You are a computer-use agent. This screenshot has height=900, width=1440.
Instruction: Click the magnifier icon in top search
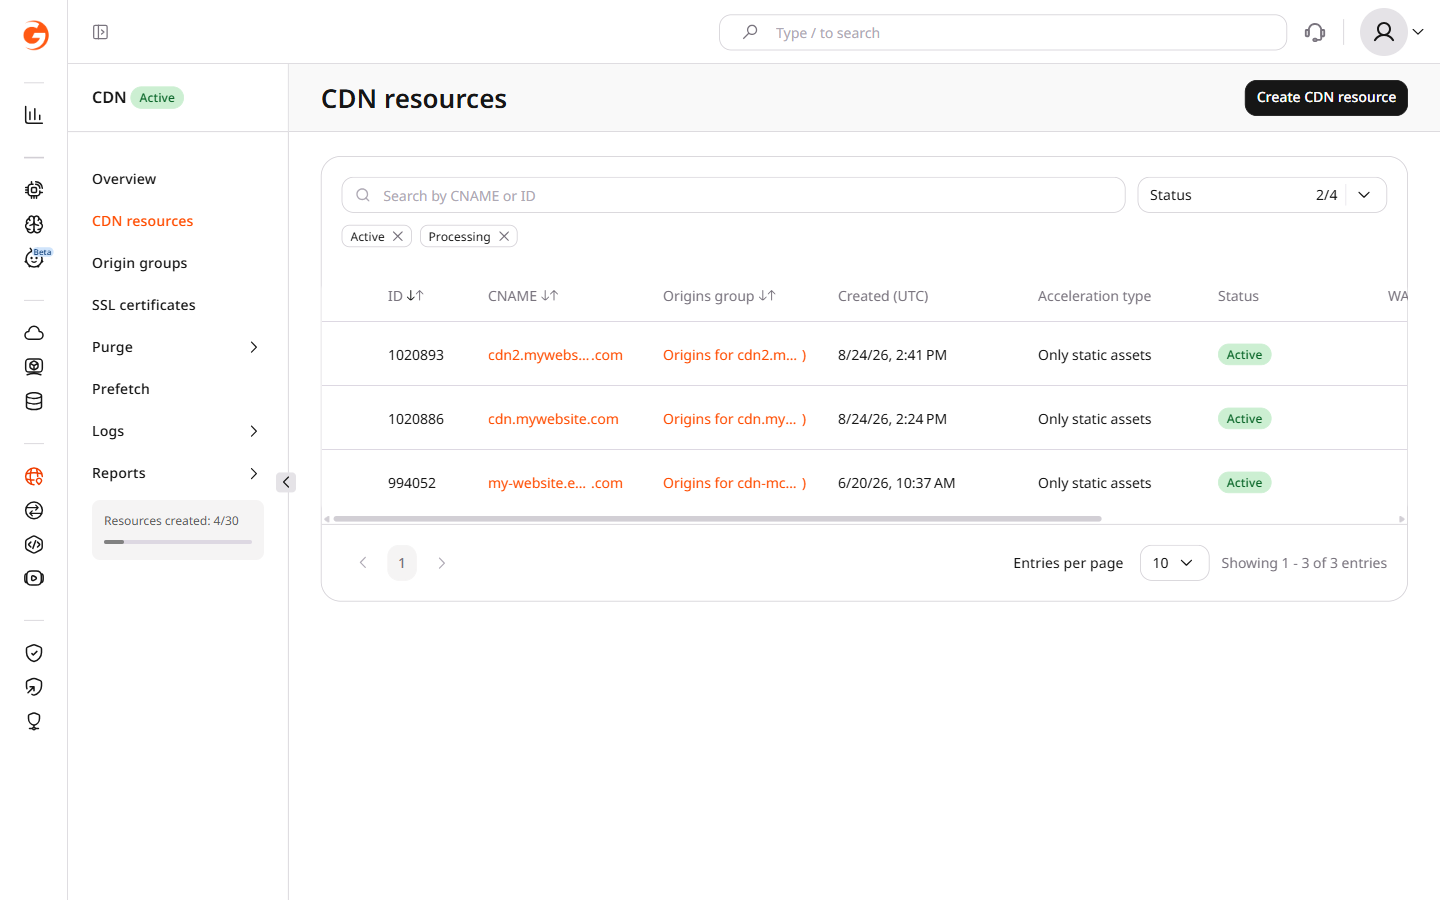(x=750, y=32)
